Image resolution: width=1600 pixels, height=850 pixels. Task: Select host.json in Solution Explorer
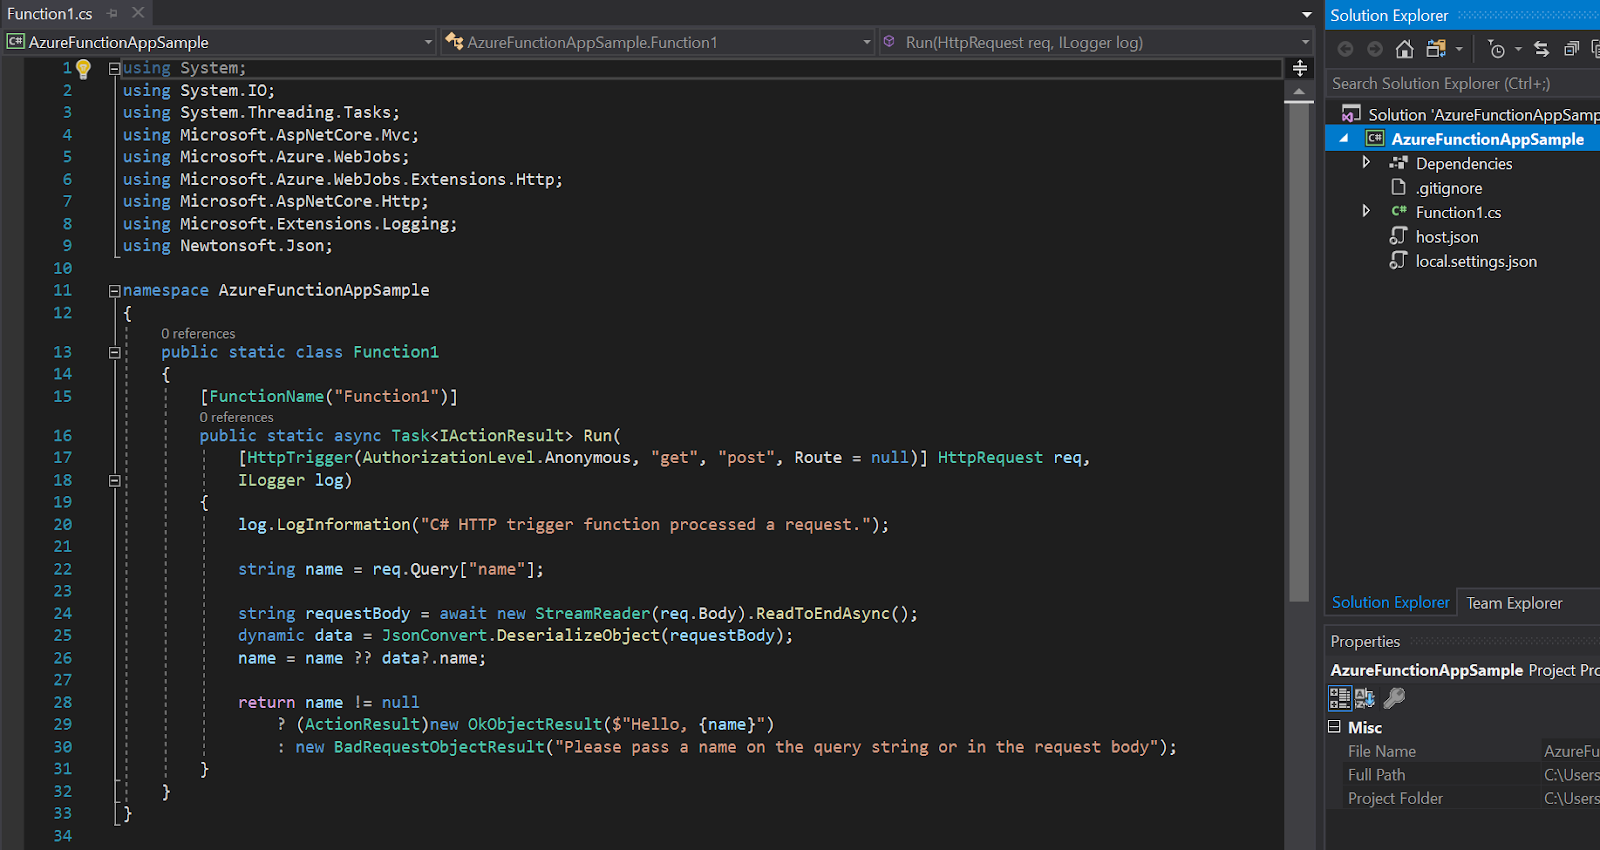pyautogui.click(x=1446, y=237)
